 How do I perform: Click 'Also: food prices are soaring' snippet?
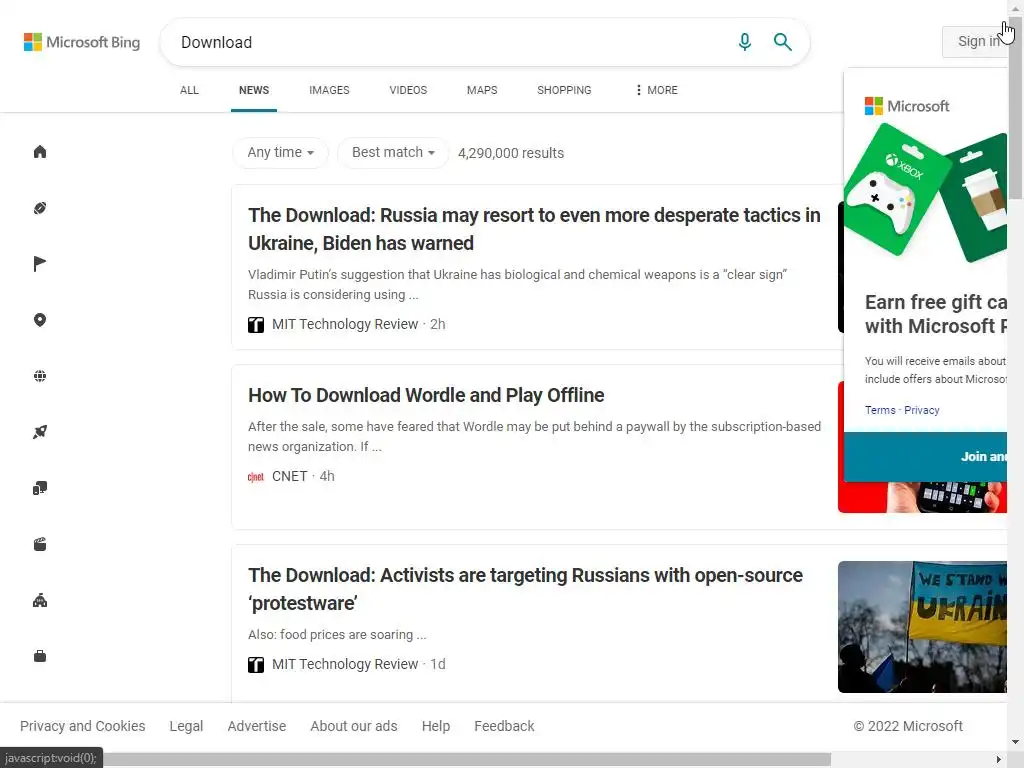click(x=337, y=635)
